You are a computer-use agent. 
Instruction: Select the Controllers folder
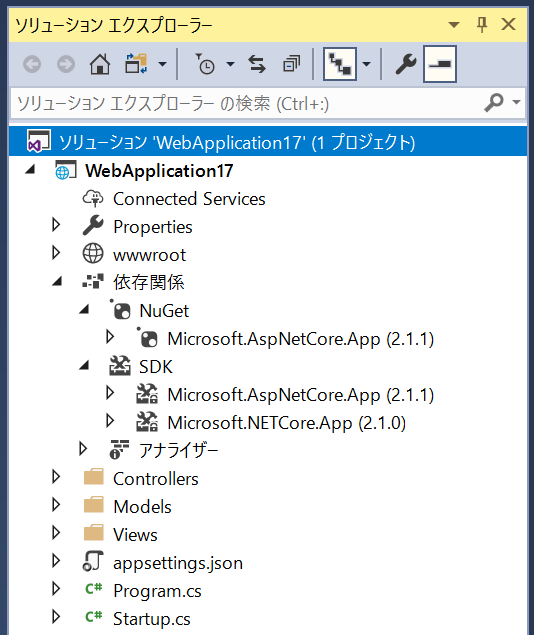[156, 479]
